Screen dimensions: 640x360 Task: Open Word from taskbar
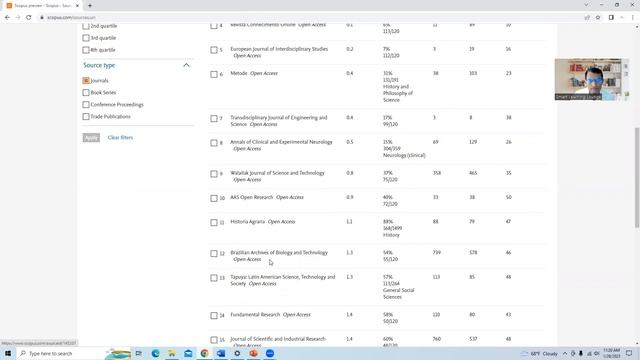(x=221, y=353)
